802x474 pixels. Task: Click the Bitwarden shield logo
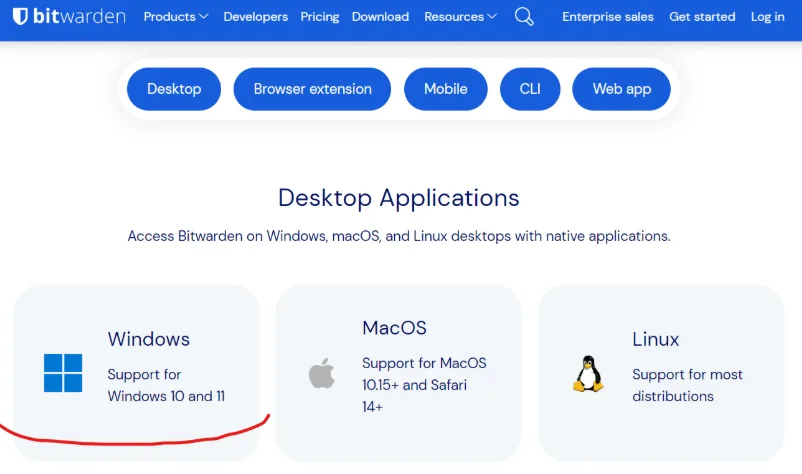pyautogui.click(x=20, y=17)
